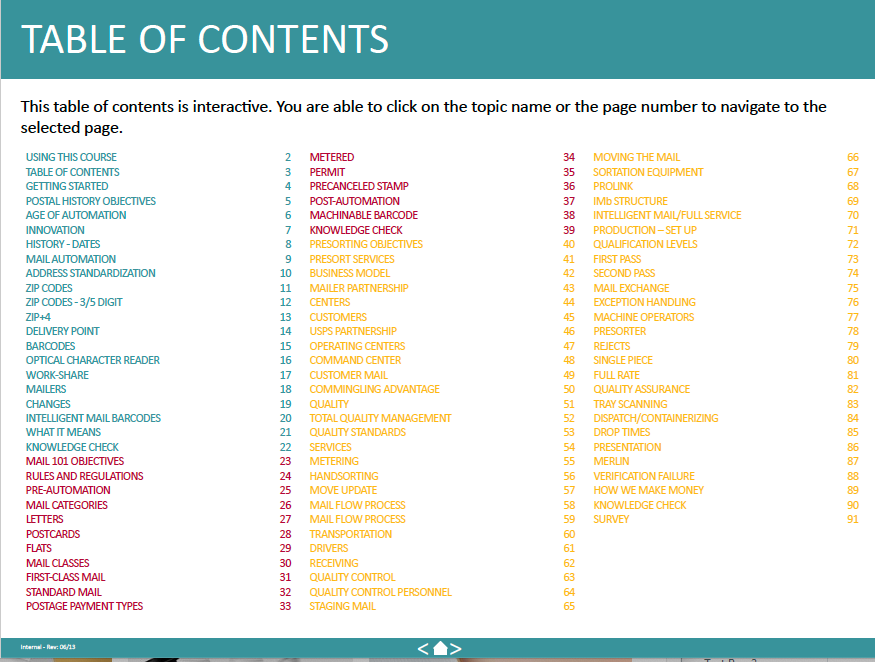The width and height of the screenshot is (875, 662).
Task: Go to previous page with left arrow
Action: click(423, 649)
